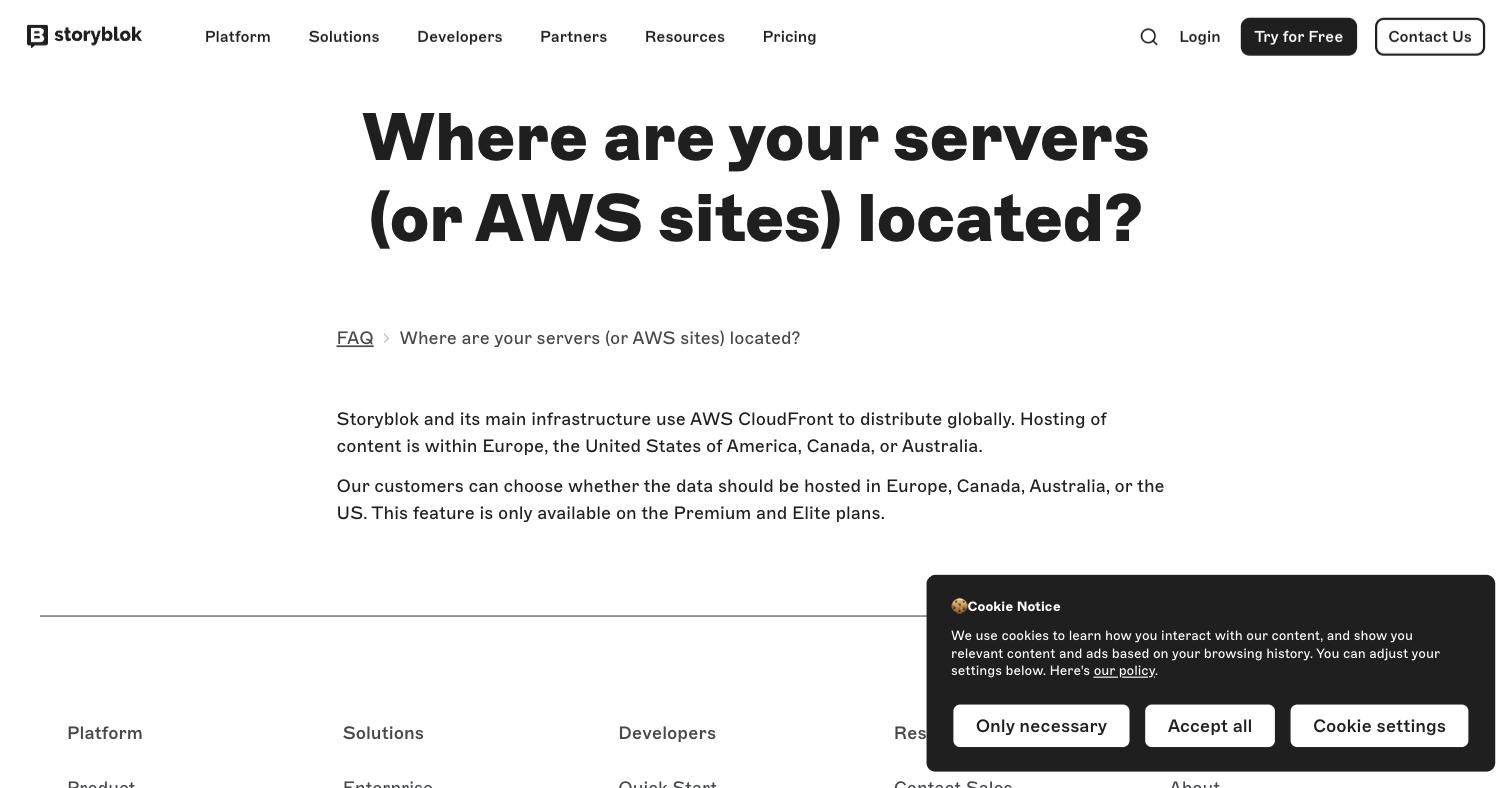Click the Contact Us button
This screenshot has height=788, width=1512.
pos(1430,37)
